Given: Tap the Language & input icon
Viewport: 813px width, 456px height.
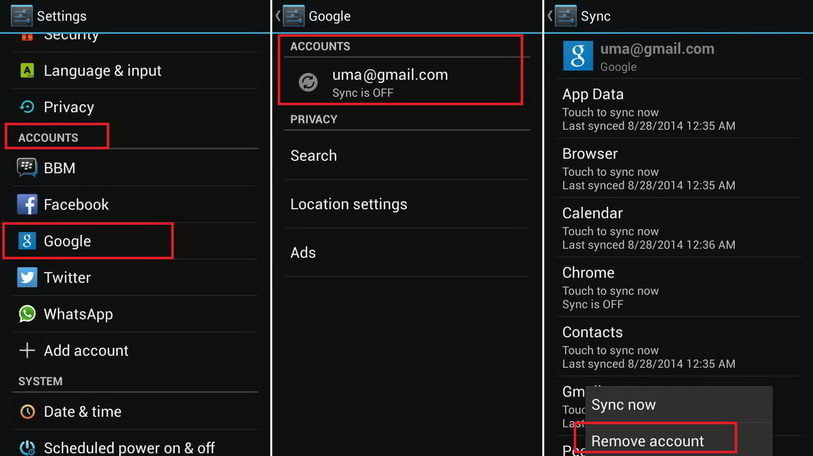Looking at the screenshot, I should tap(27, 70).
